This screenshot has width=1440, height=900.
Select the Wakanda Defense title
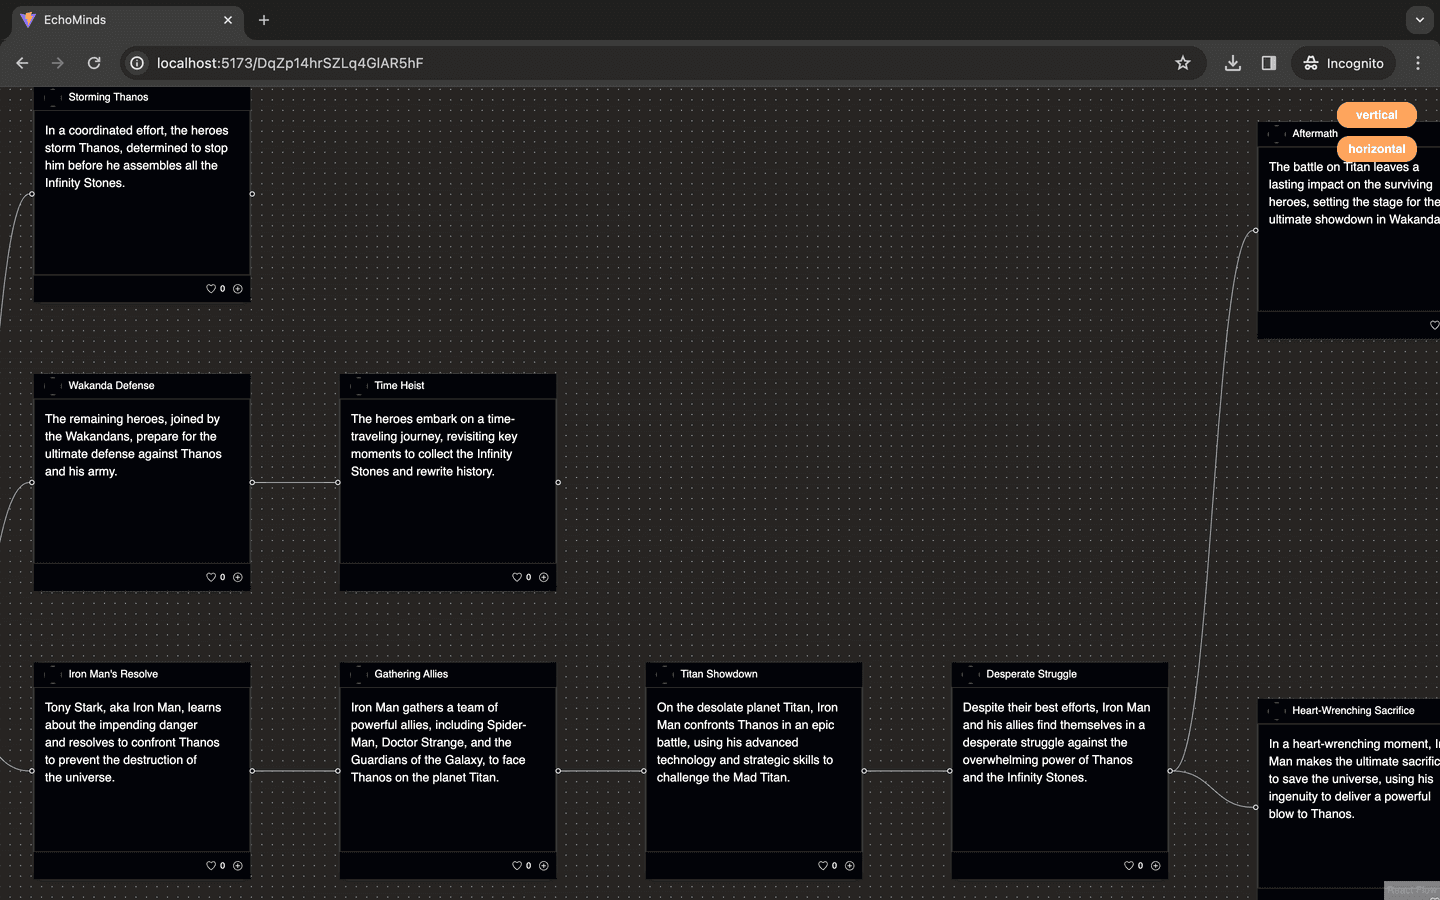tap(111, 386)
